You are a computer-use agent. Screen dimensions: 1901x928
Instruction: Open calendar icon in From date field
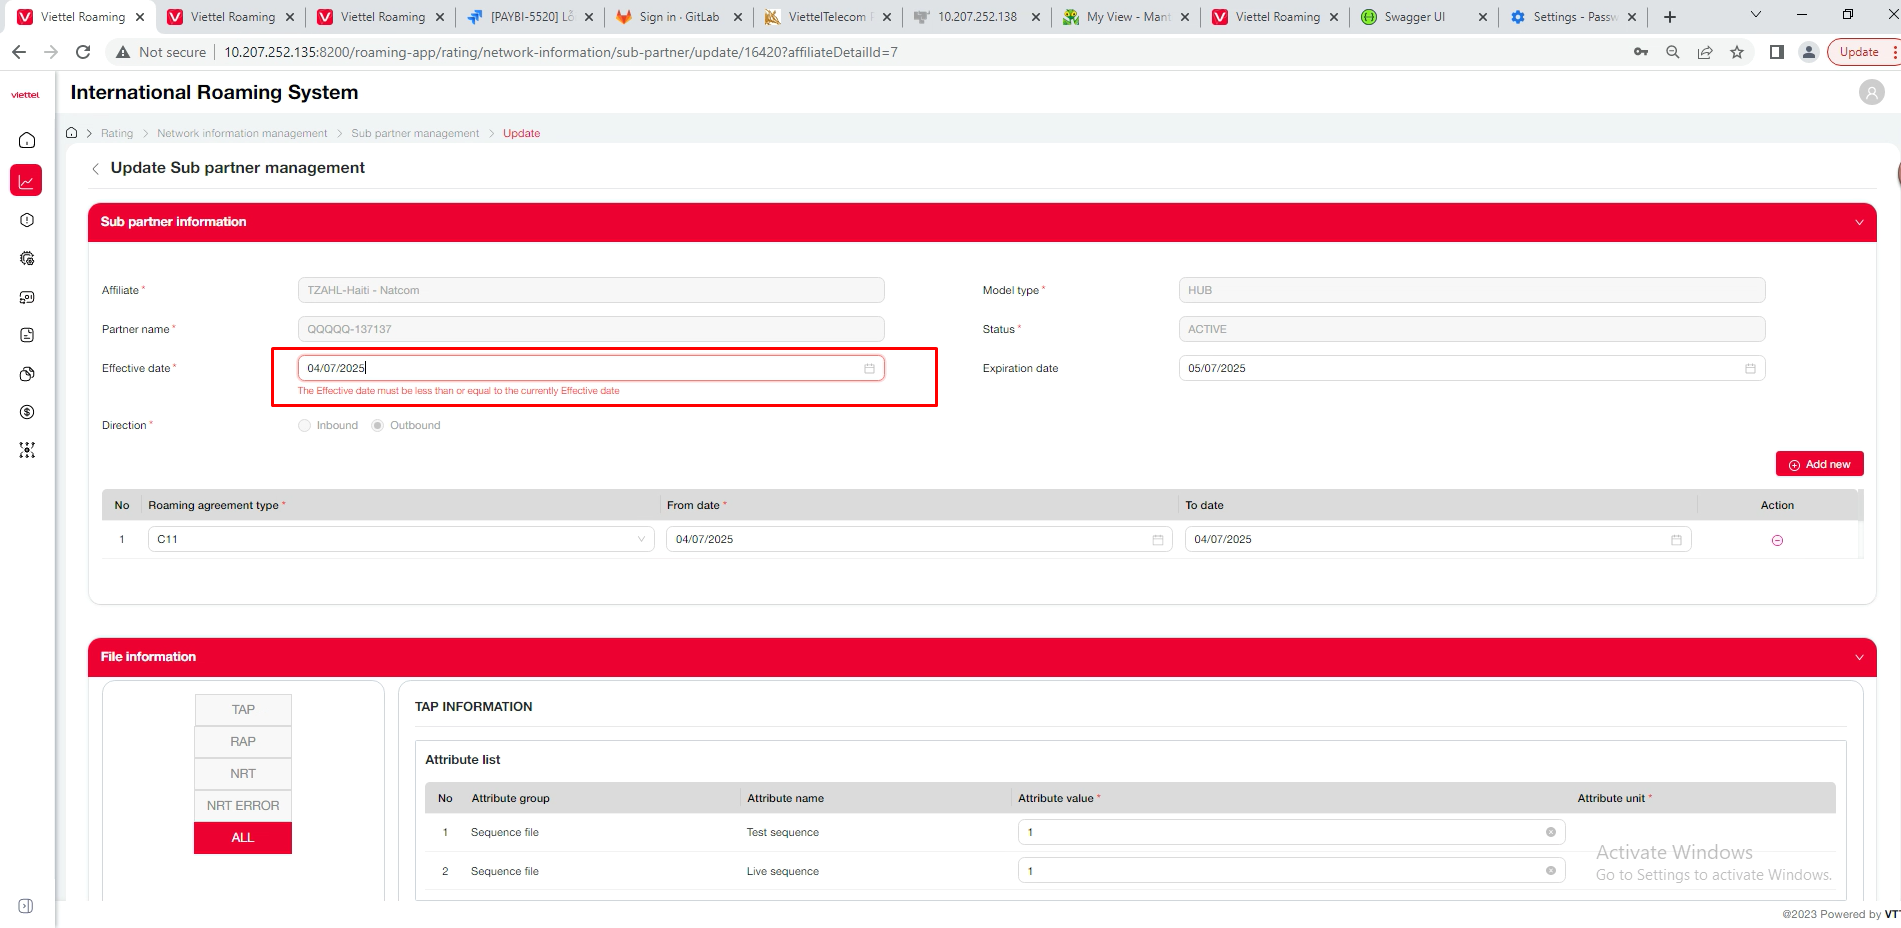coord(1157,540)
